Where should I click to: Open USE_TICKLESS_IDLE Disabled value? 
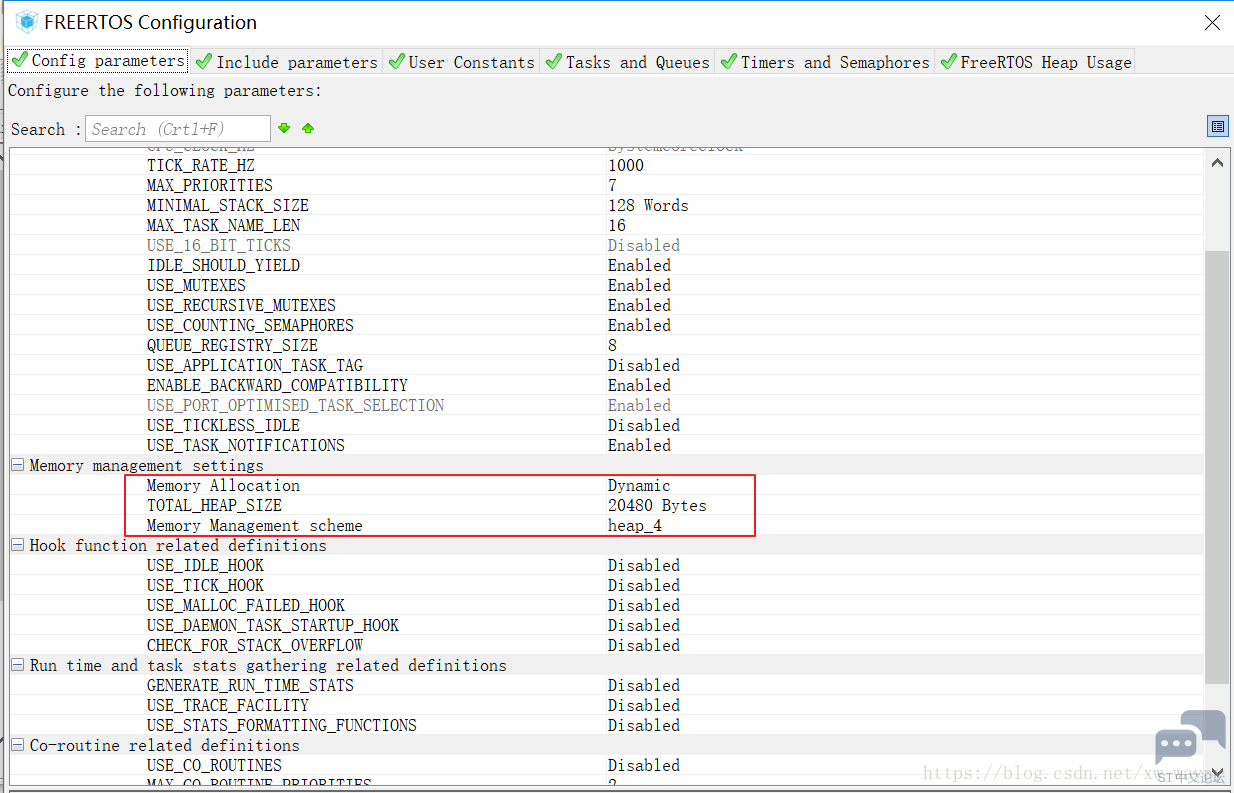tap(643, 425)
